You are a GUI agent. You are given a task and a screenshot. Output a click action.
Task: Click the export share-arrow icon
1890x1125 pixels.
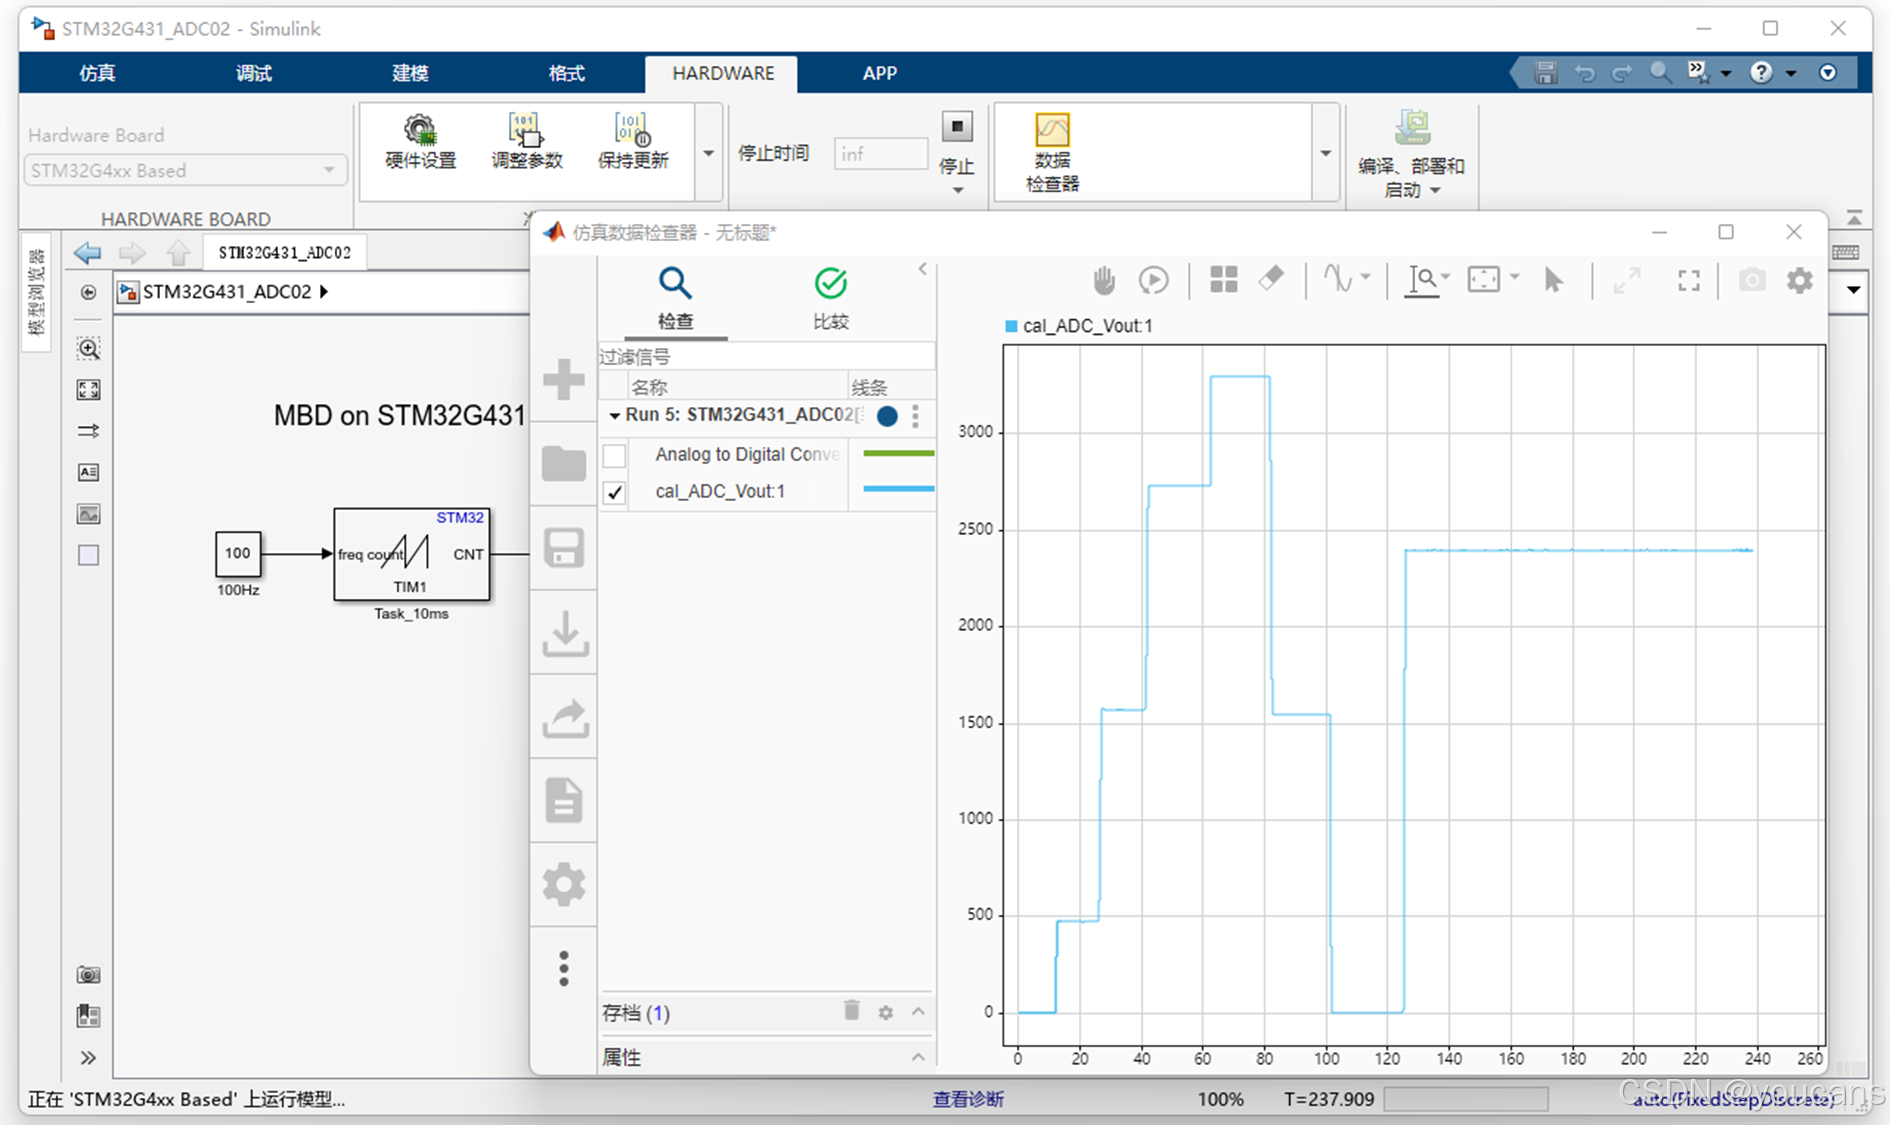click(x=565, y=717)
